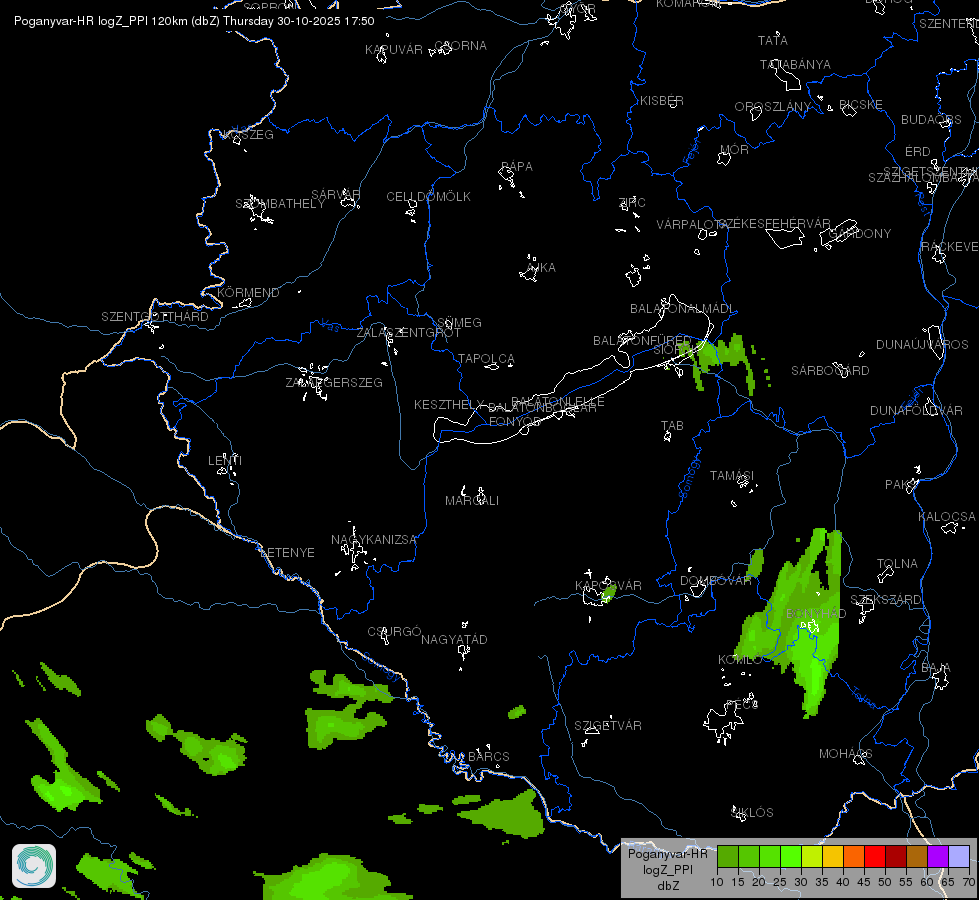Screen dimensions: 979x900
Task: Click the DOMBÓVÁR town label
Action: point(716,581)
